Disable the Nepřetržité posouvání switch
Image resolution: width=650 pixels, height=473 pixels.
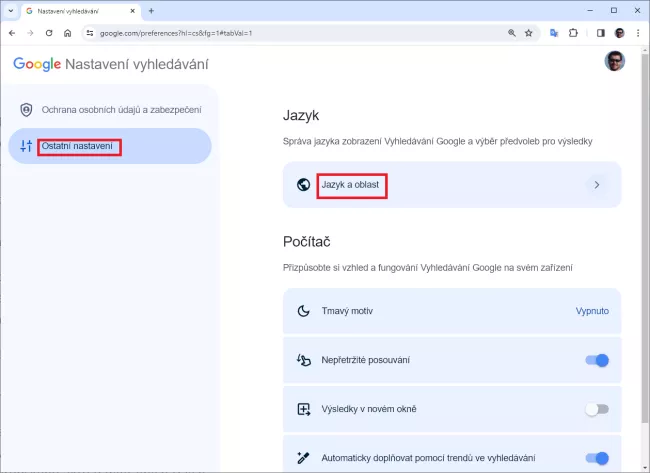click(597, 360)
